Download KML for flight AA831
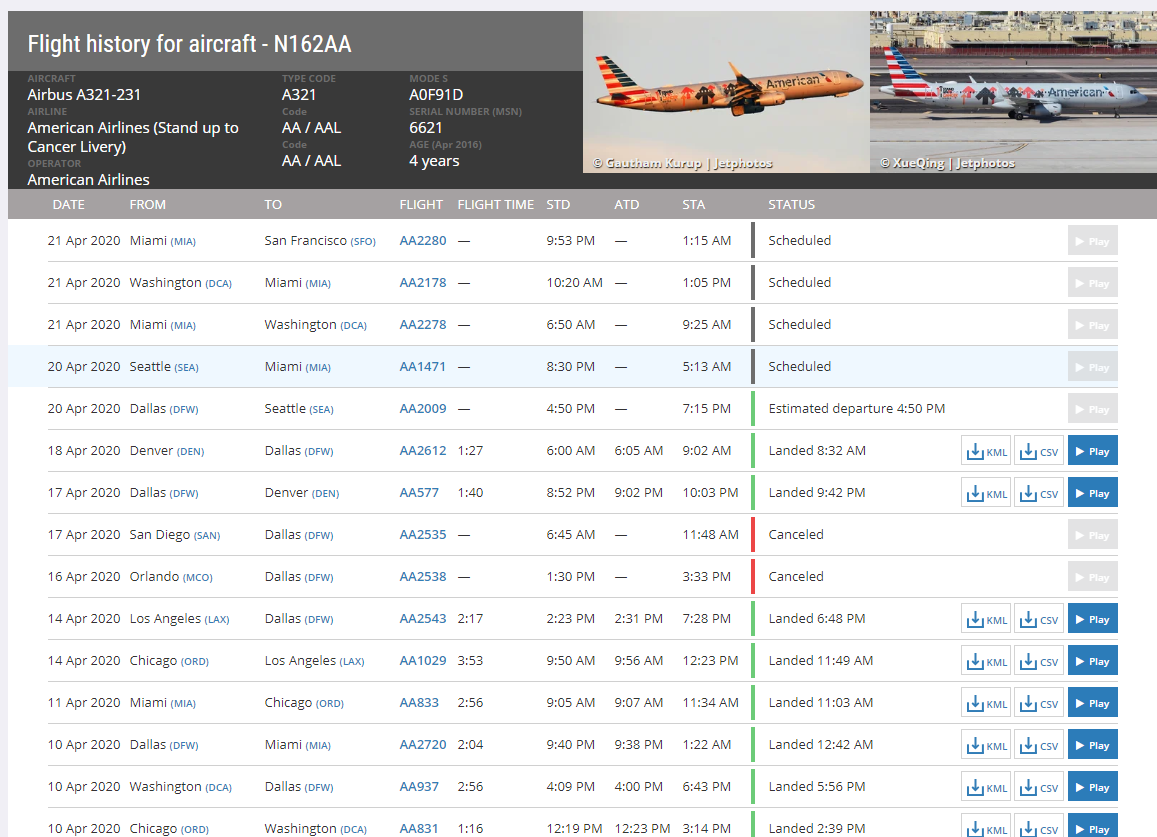 click(x=987, y=827)
